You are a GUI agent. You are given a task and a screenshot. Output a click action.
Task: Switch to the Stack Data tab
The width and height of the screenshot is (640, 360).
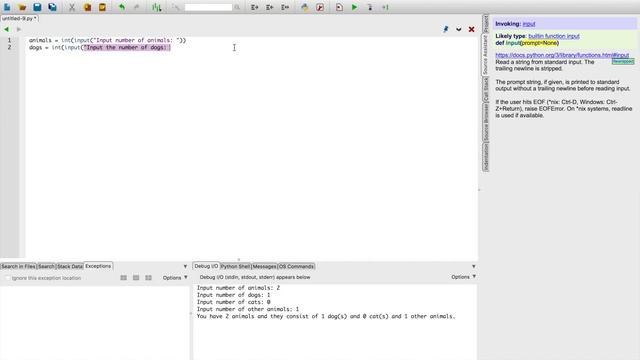pos(70,267)
